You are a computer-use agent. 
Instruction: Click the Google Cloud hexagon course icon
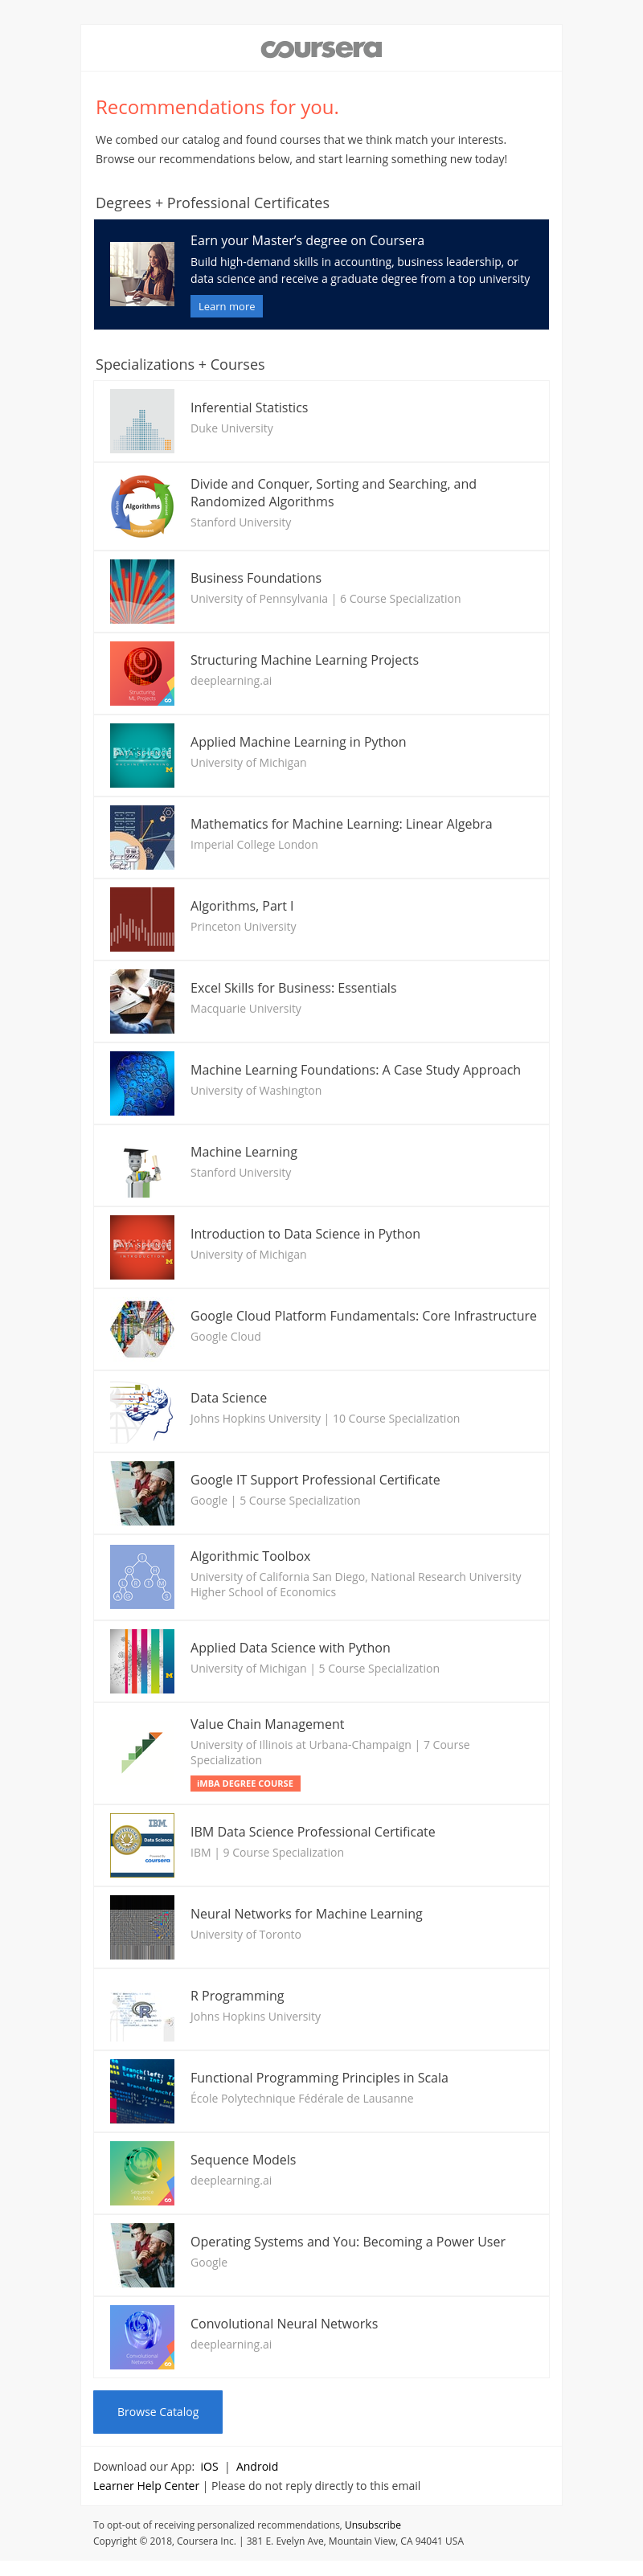[x=142, y=1329]
